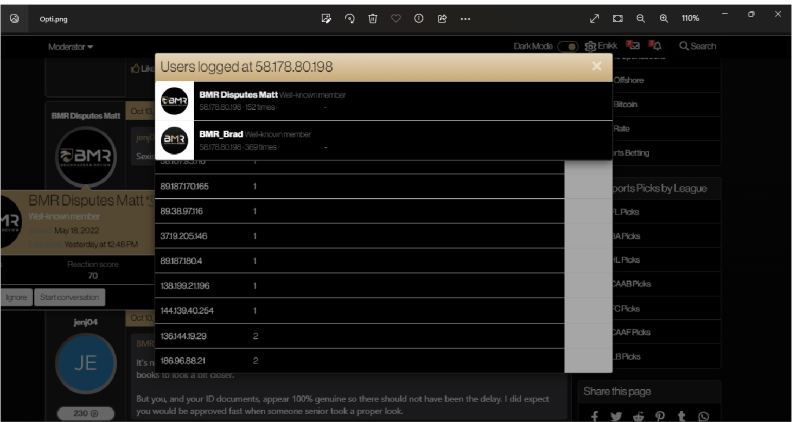The image size is (792, 422).
Task: Share the page on WhatsApp
Action: (703, 416)
